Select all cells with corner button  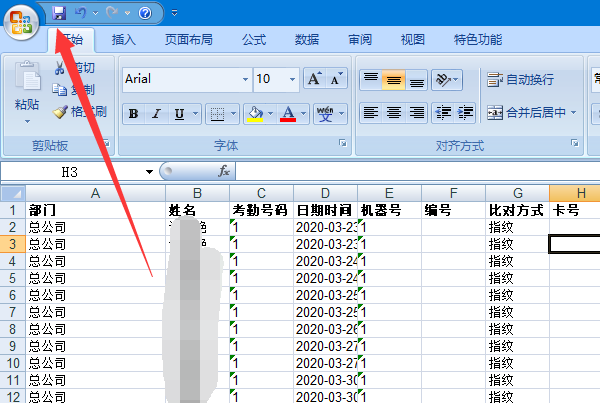[x=13, y=193]
